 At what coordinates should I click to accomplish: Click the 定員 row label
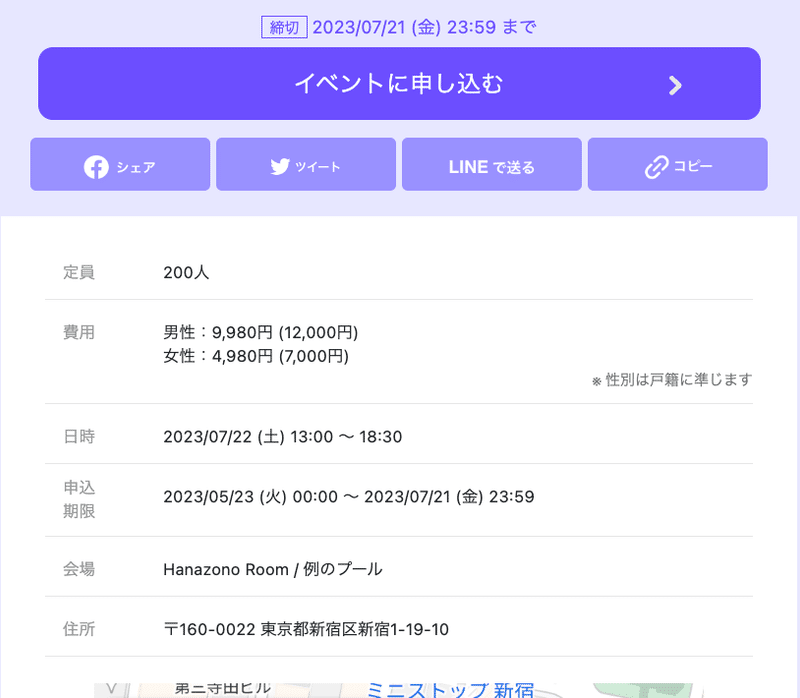point(79,272)
